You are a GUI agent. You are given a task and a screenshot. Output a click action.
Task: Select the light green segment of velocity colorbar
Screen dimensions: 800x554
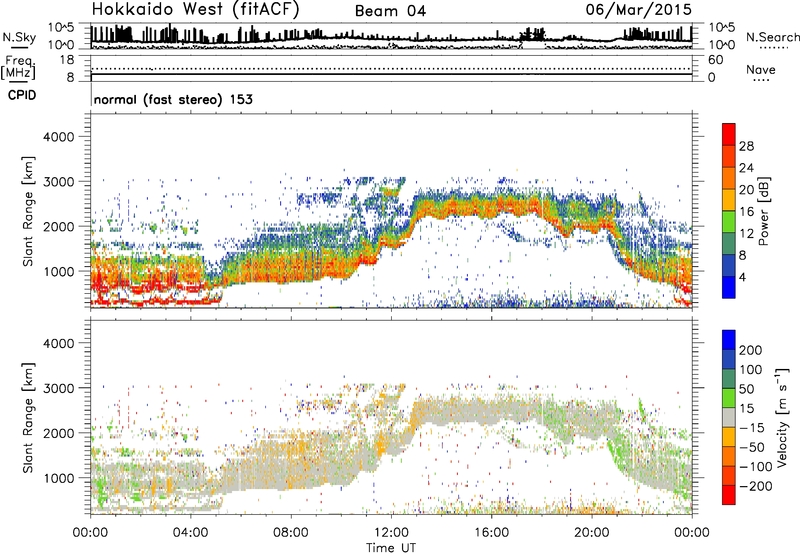point(729,398)
